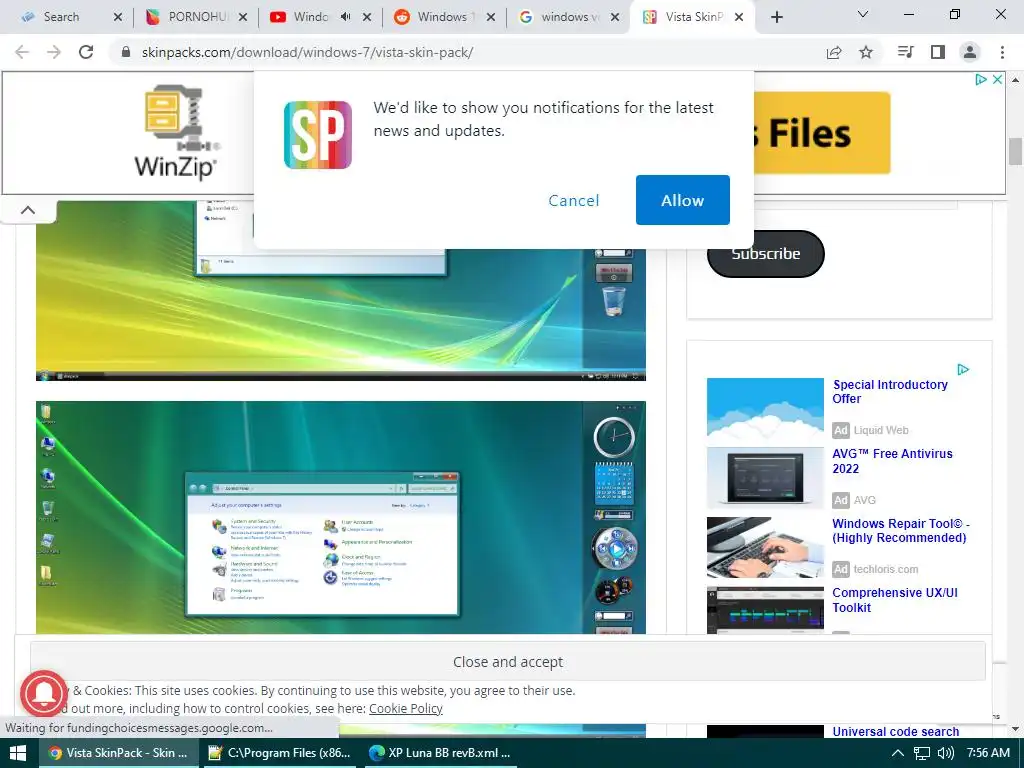This screenshot has width=1024, height=768.
Task: Open the Windows Start button
Action: pyautogui.click(x=18, y=753)
